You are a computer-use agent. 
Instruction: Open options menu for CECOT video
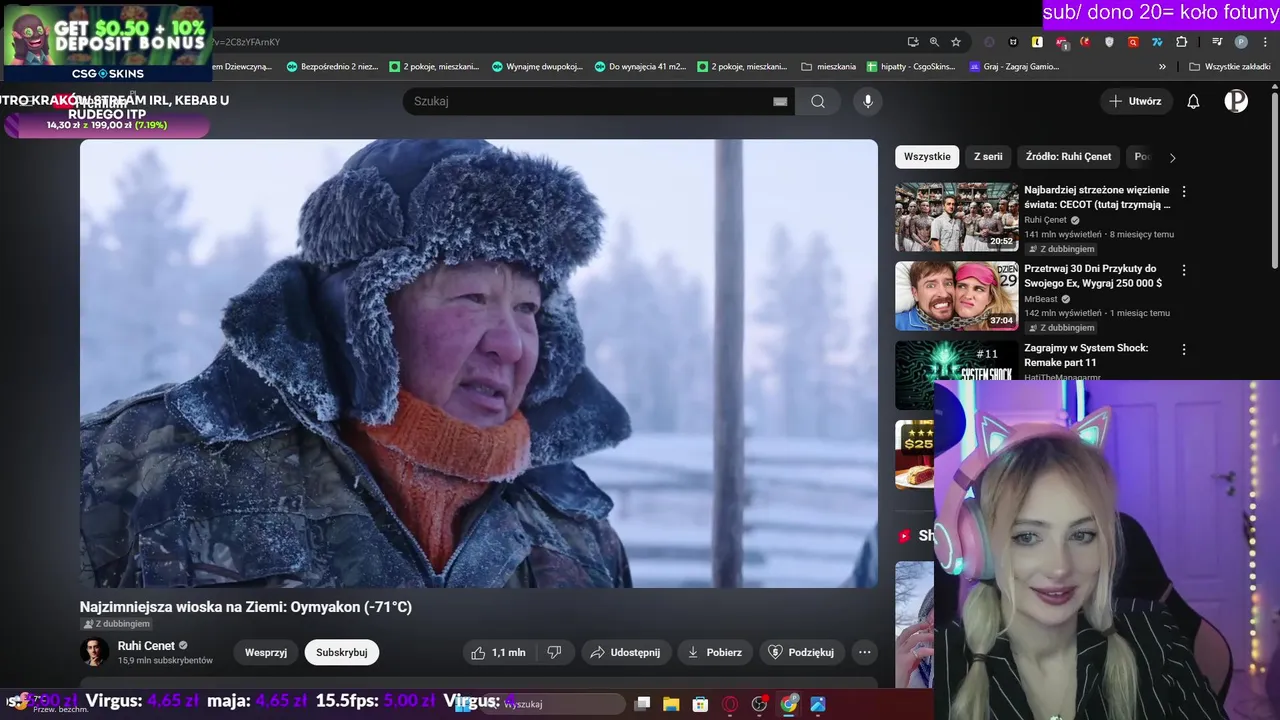1184,191
